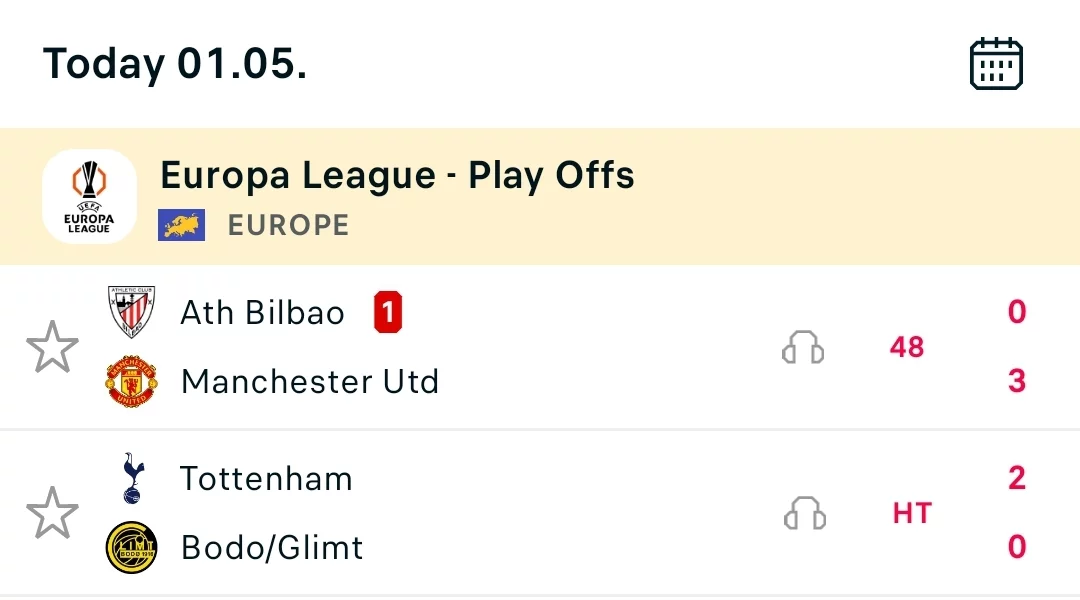Viewport: 1080px width, 600px height.
Task: Play audio commentary for Tottenham match
Action: coord(803,513)
